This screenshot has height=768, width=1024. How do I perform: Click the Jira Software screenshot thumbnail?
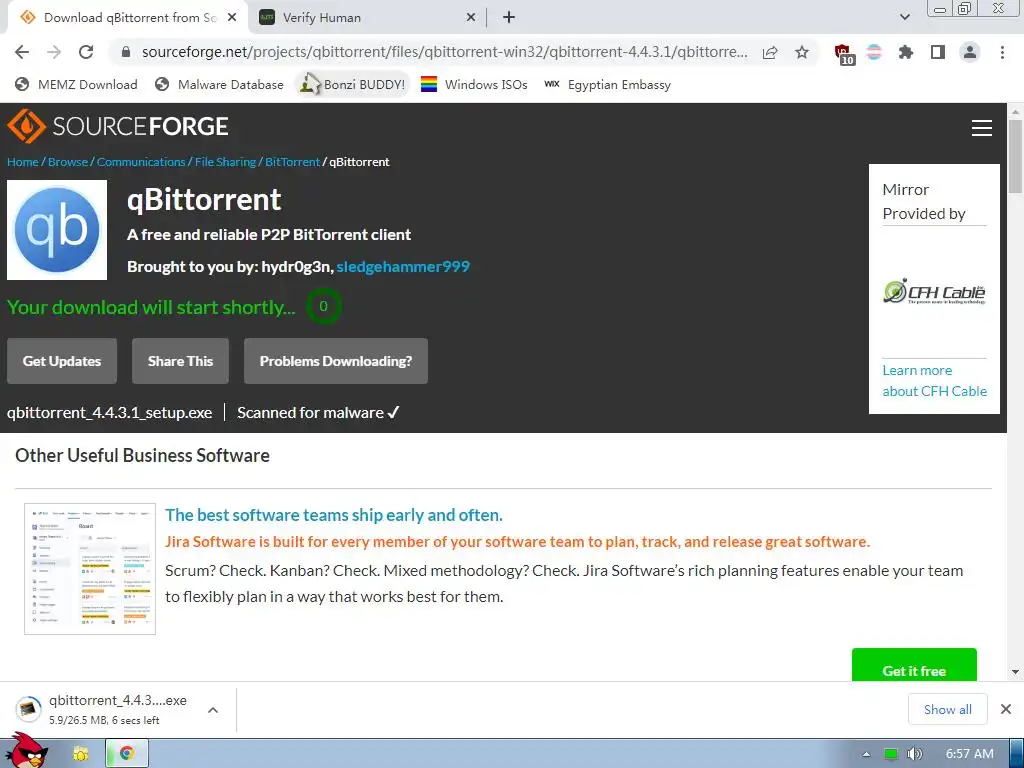[x=90, y=569]
